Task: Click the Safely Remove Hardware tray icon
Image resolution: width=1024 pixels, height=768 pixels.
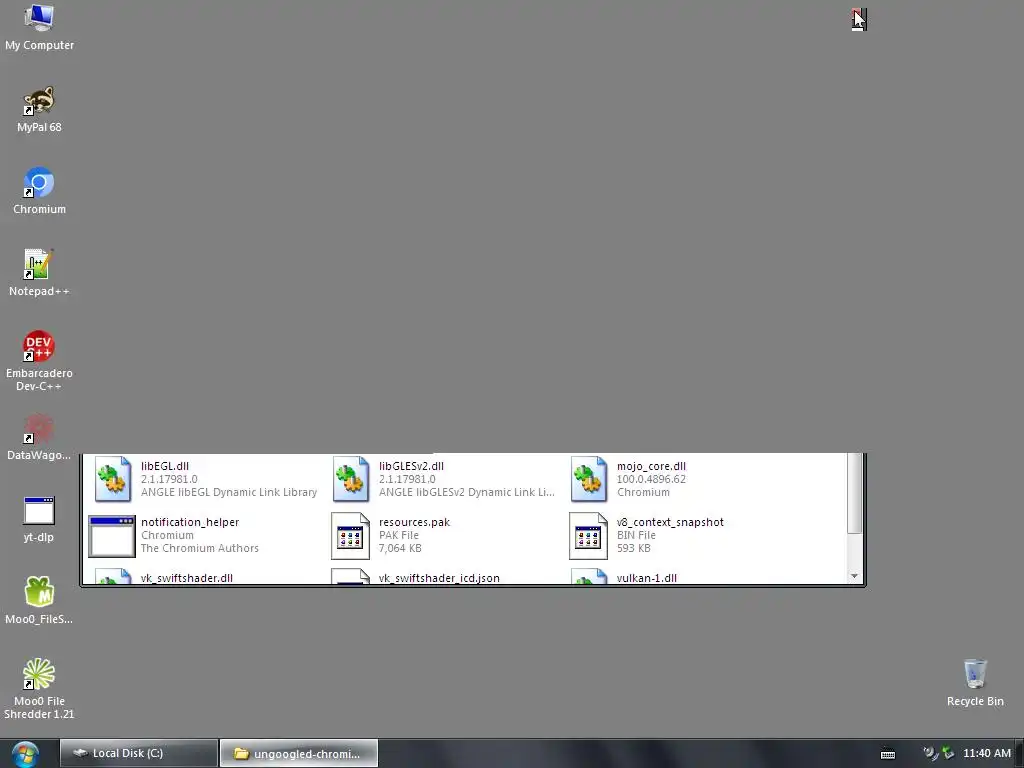Action: point(948,754)
